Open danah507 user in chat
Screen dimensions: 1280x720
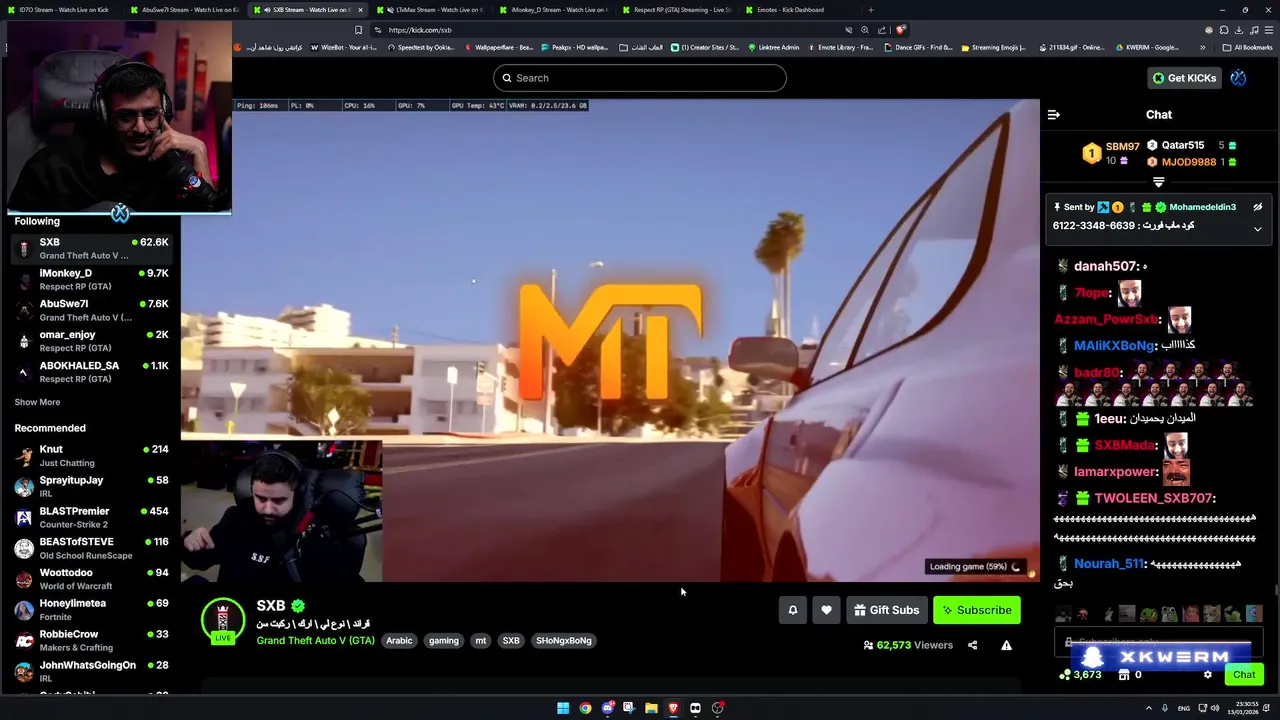point(1106,266)
